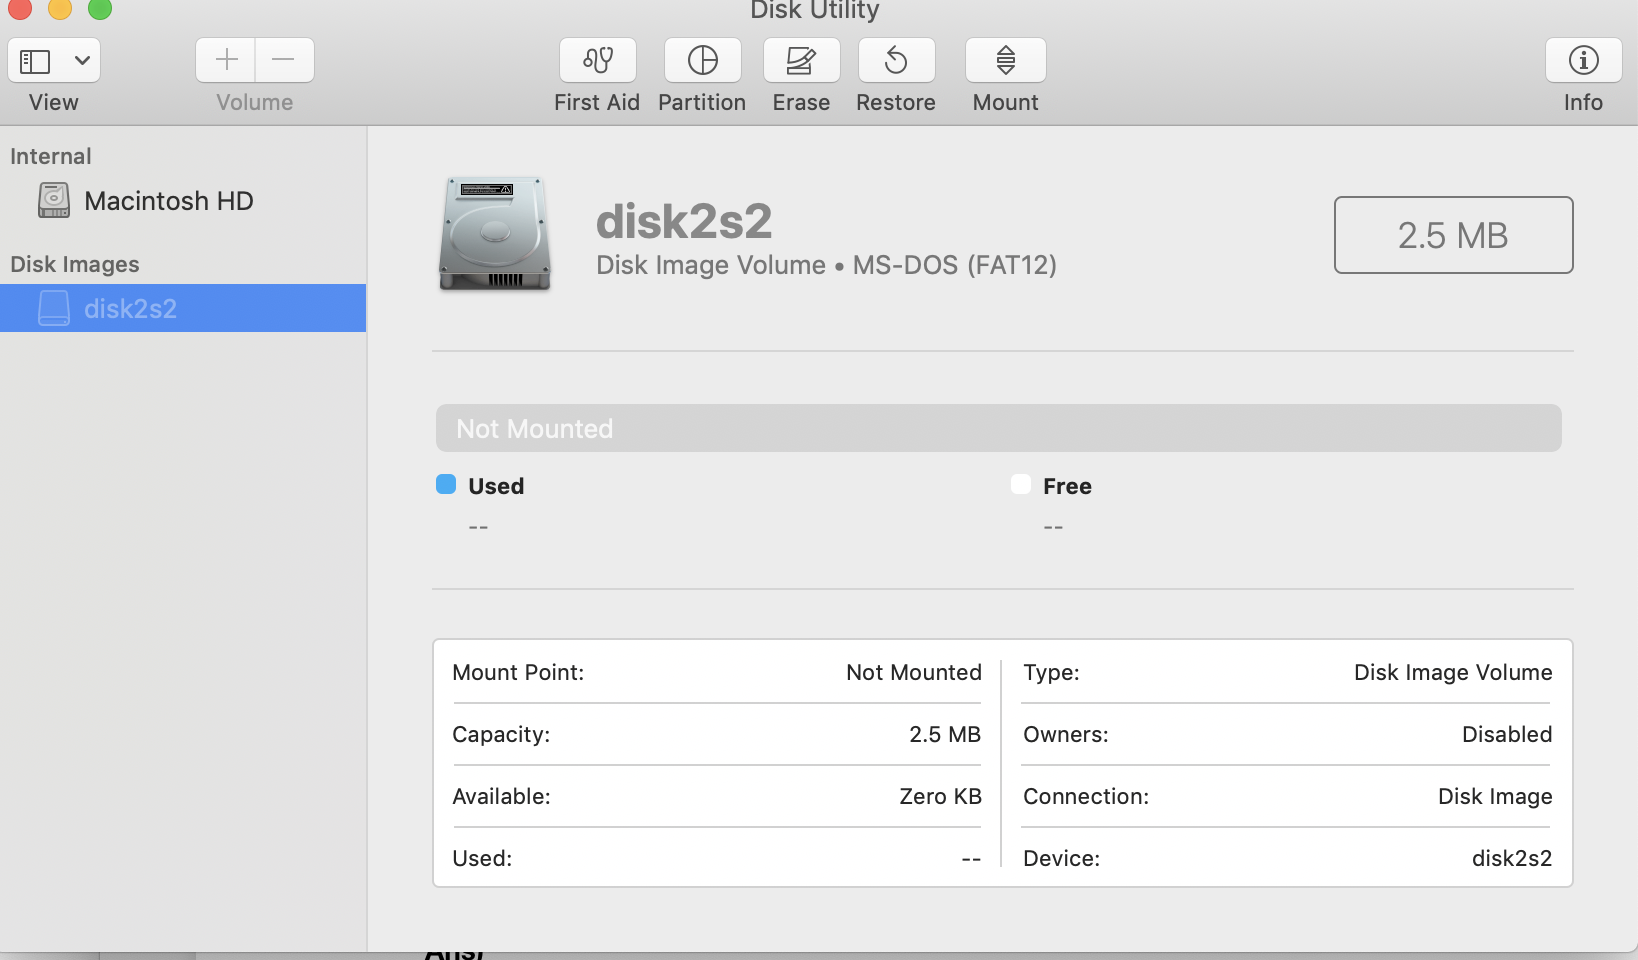The width and height of the screenshot is (1638, 960).
Task: Click the 2.5 MB size box
Action: (x=1453, y=235)
